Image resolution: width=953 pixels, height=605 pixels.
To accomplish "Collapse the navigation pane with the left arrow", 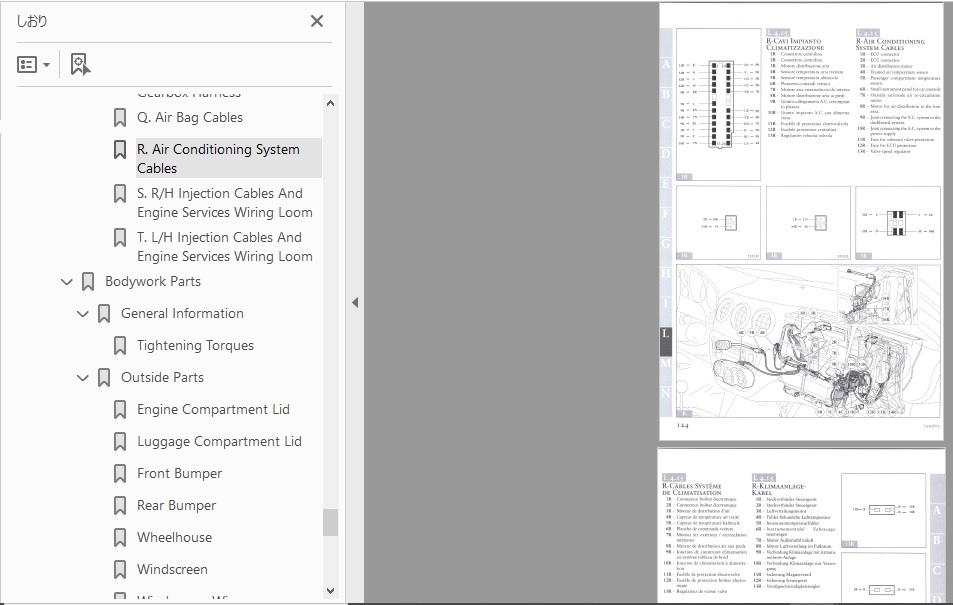I will tap(355, 302).
